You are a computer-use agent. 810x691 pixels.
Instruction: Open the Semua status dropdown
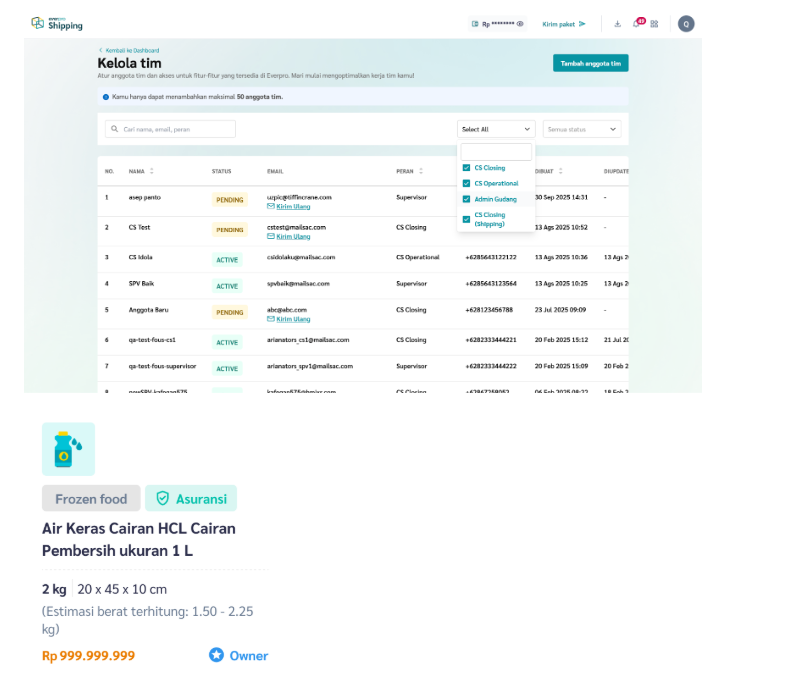tap(581, 129)
